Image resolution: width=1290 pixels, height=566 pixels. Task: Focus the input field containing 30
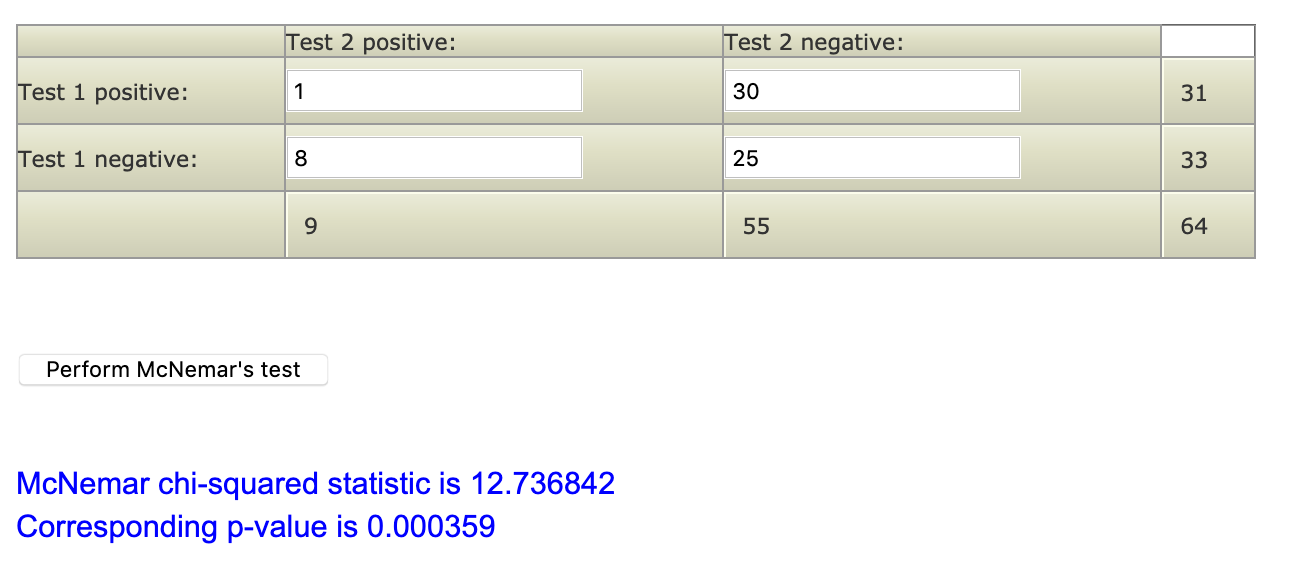click(x=871, y=91)
